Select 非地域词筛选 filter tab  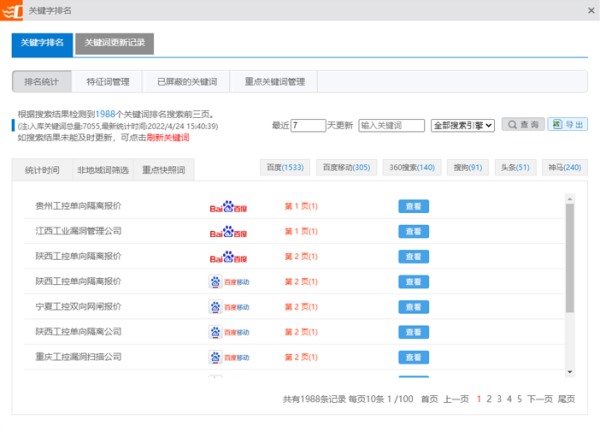pyautogui.click(x=103, y=170)
